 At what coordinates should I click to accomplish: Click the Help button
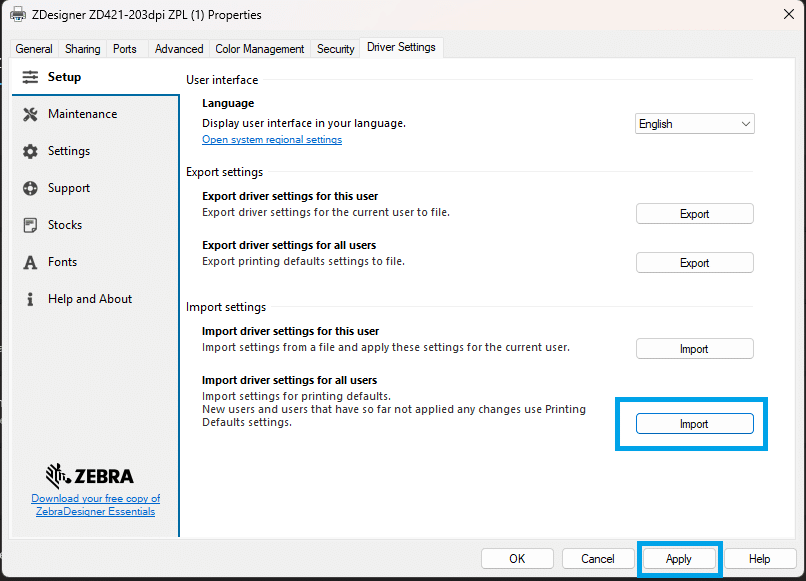[759, 559]
